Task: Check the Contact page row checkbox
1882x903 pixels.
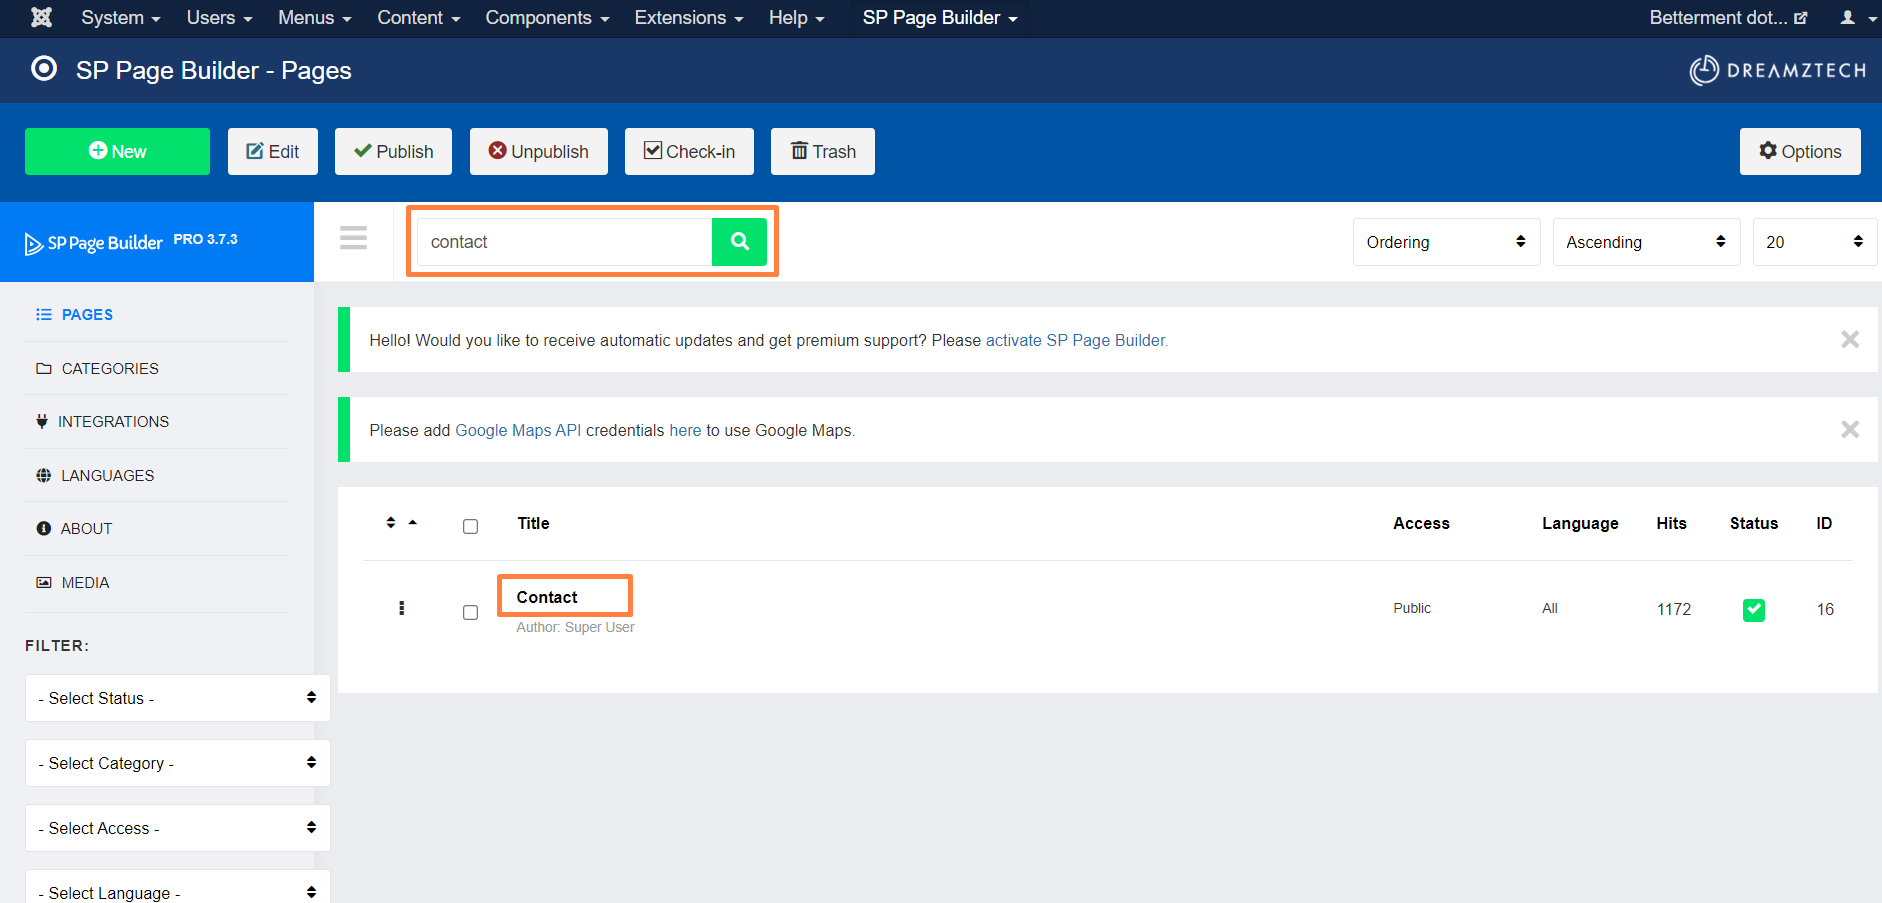Action: pos(470,612)
